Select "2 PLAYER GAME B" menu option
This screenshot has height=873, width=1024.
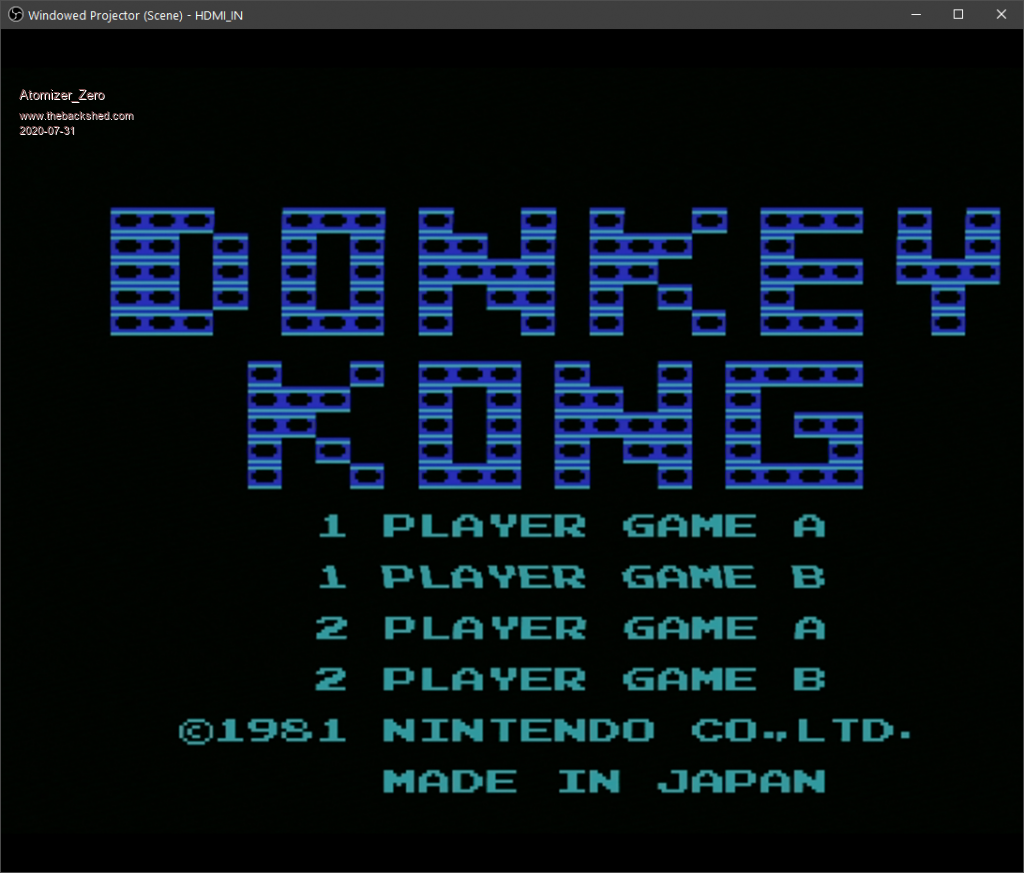click(571, 678)
